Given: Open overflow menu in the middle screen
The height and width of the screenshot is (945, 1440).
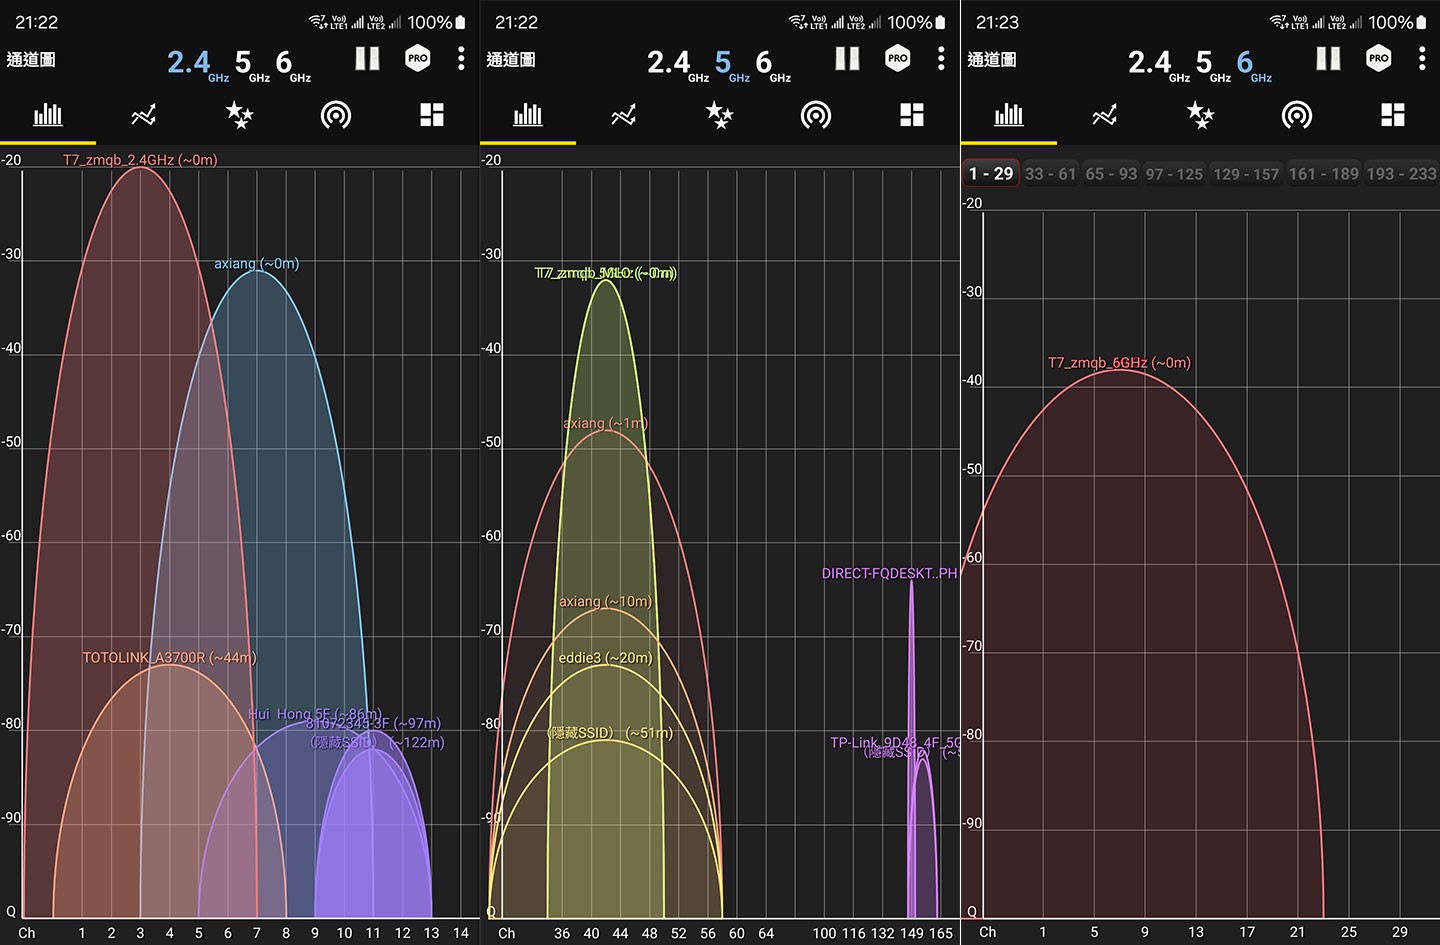Looking at the screenshot, I should [x=941, y=59].
